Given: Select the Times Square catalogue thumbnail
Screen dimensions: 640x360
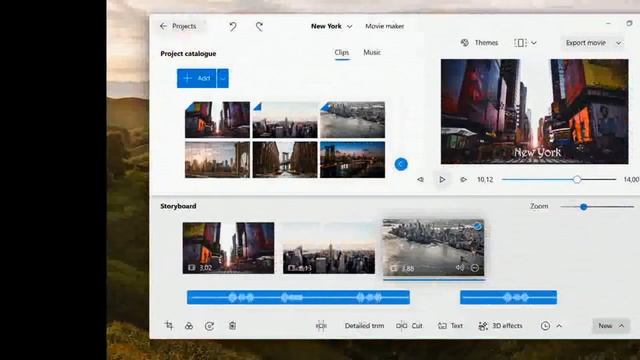Looking at the screenshot, I should pos(217,120).
